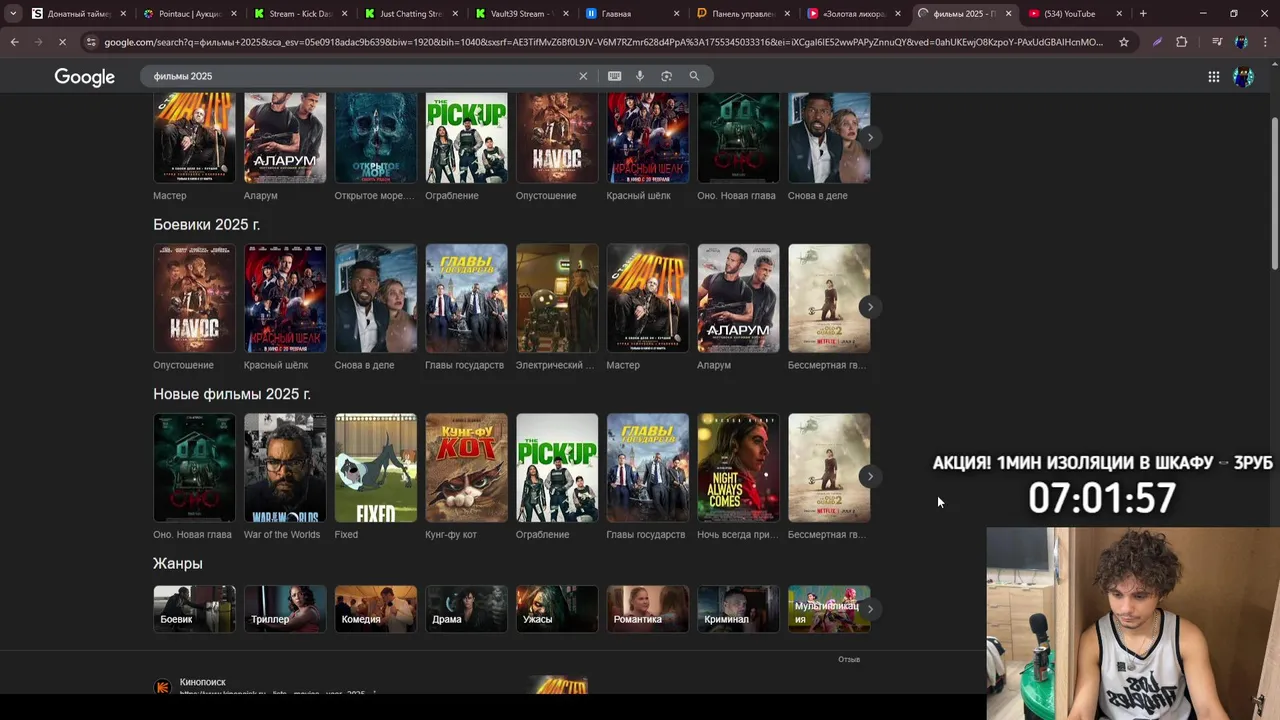The width and height of the screenshot is (1280, 720).
Task: Select the Ужасы genre tile
Action: (x=557, y=609)
